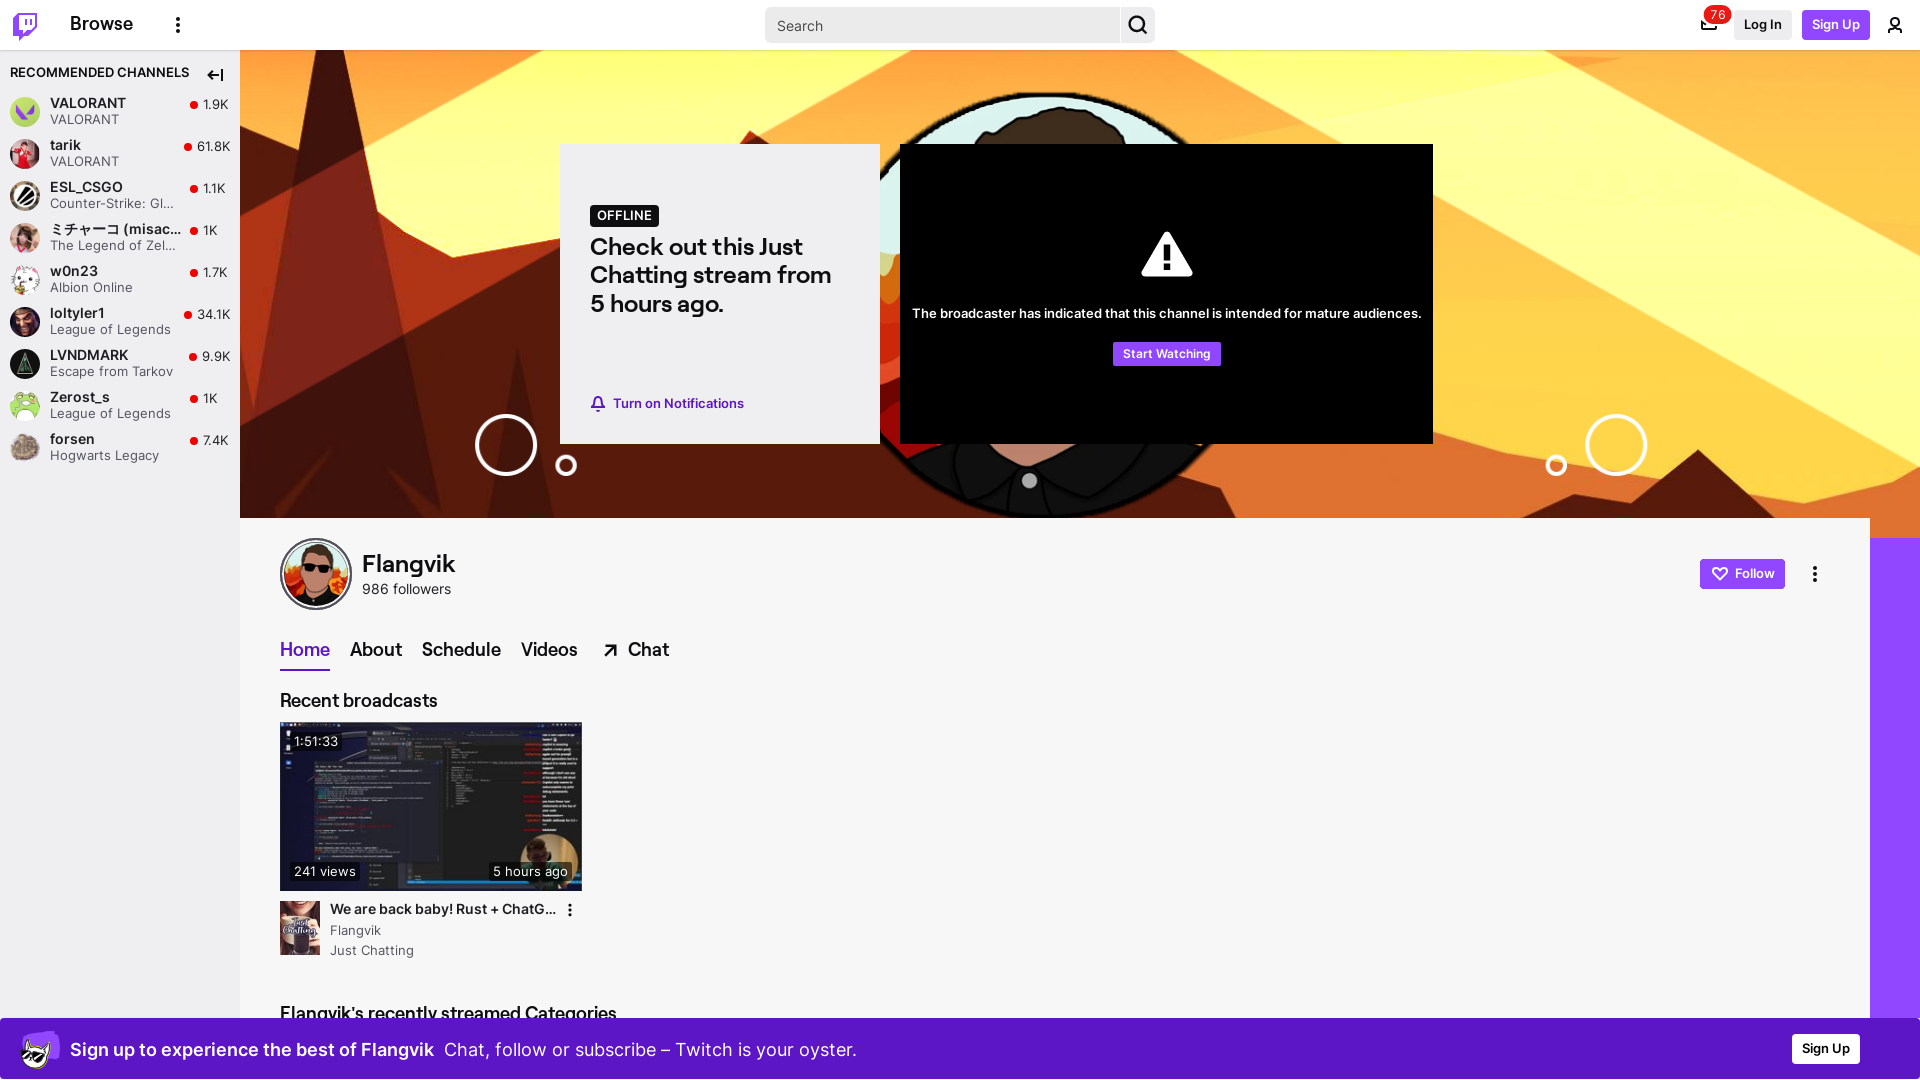Click the Flangvik name under the video
Screen dimensions: 1920x1080
pos(355,930)
